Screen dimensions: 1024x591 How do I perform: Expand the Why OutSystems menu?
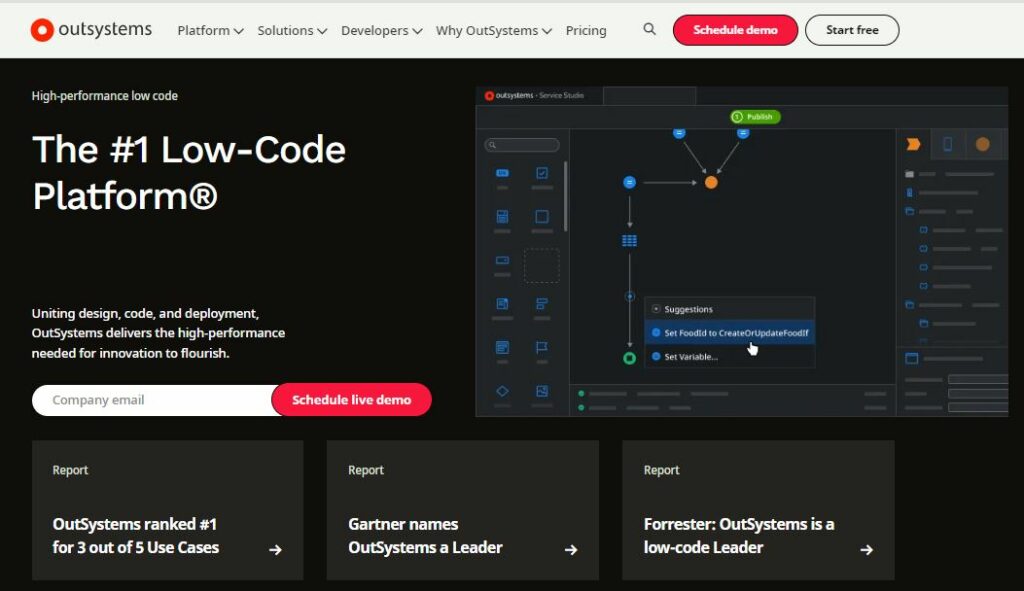point(494,31)
